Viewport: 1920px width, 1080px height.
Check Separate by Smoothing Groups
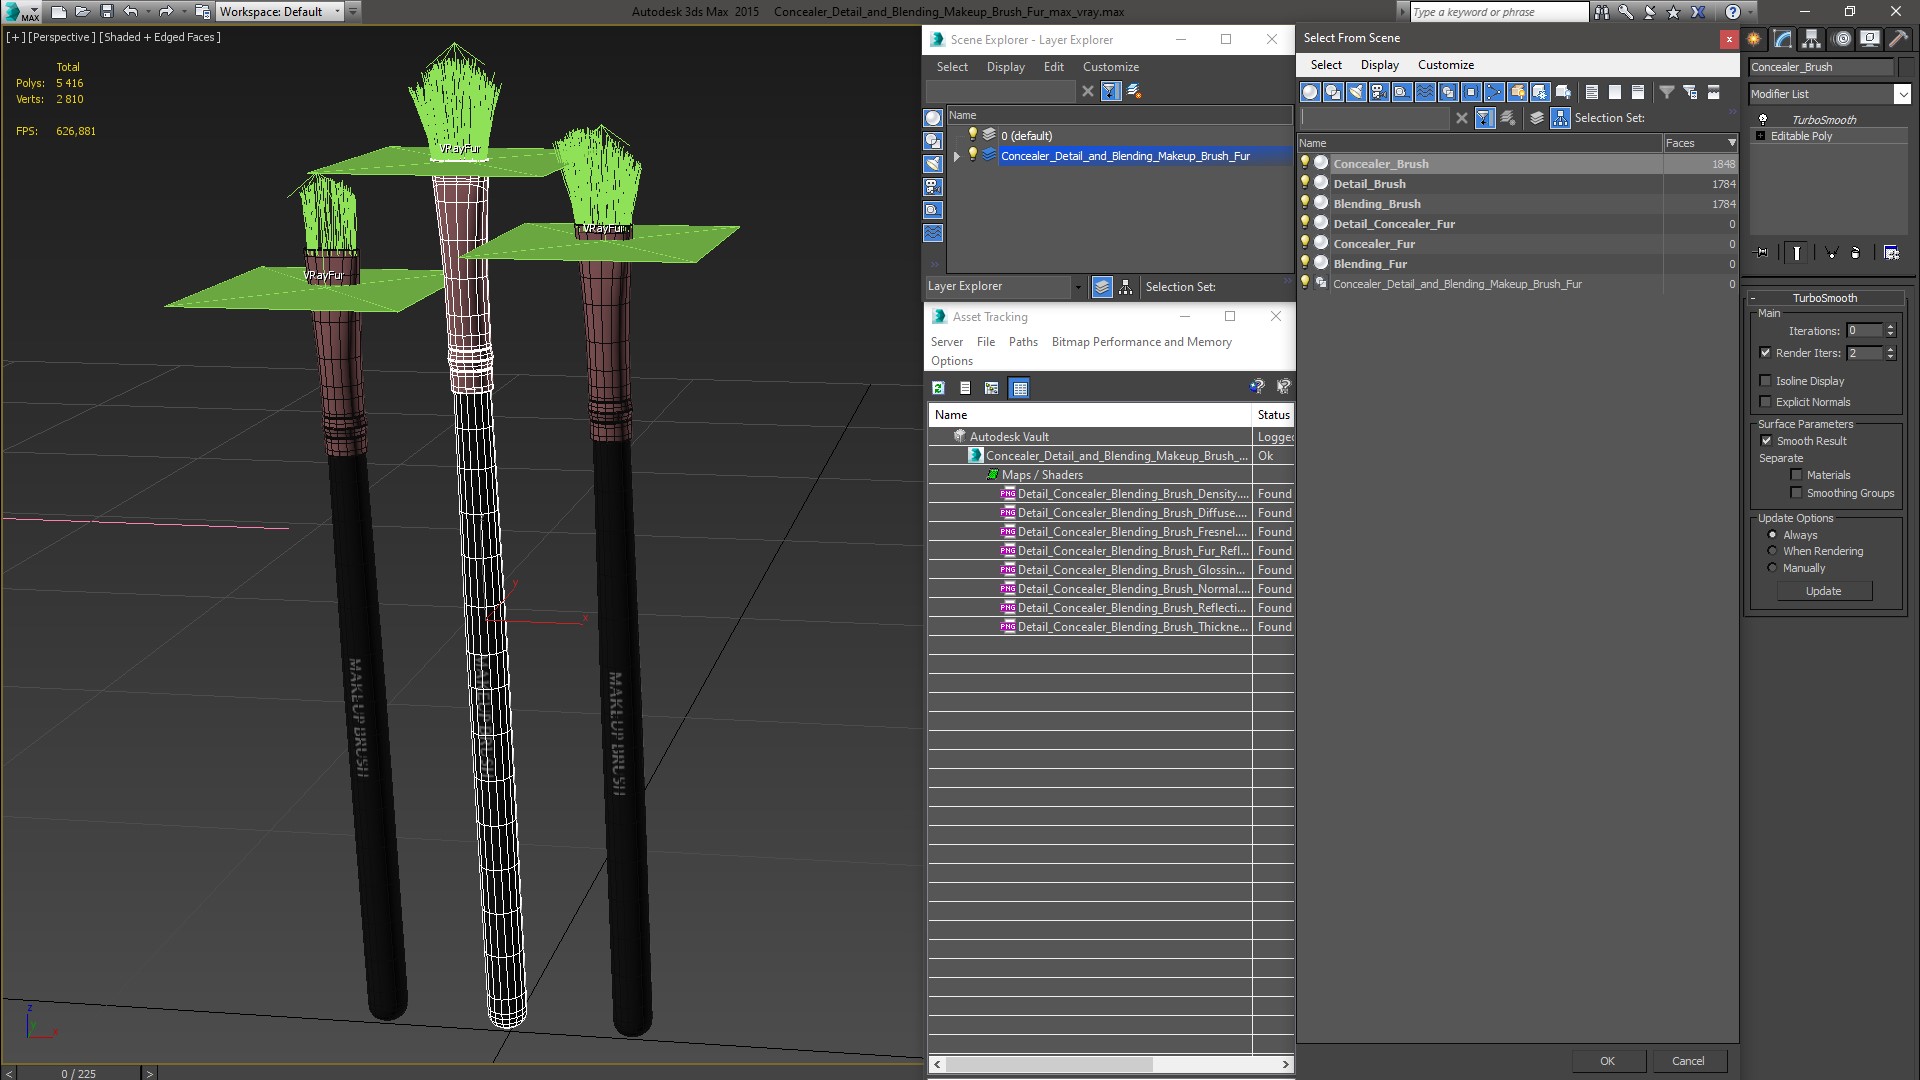tap(1796, 493)
